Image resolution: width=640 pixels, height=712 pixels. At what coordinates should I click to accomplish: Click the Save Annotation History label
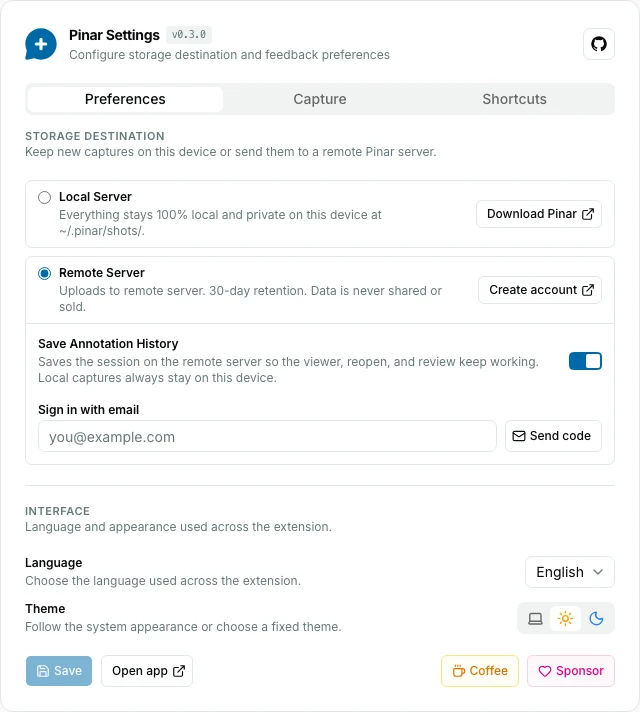pyautogui.click(x=108, y=344)
